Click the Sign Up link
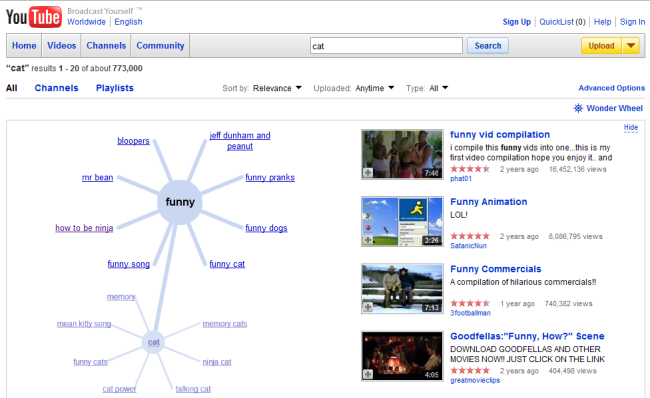The width and height of the screenshot is (650, 398). click(517, 22)
